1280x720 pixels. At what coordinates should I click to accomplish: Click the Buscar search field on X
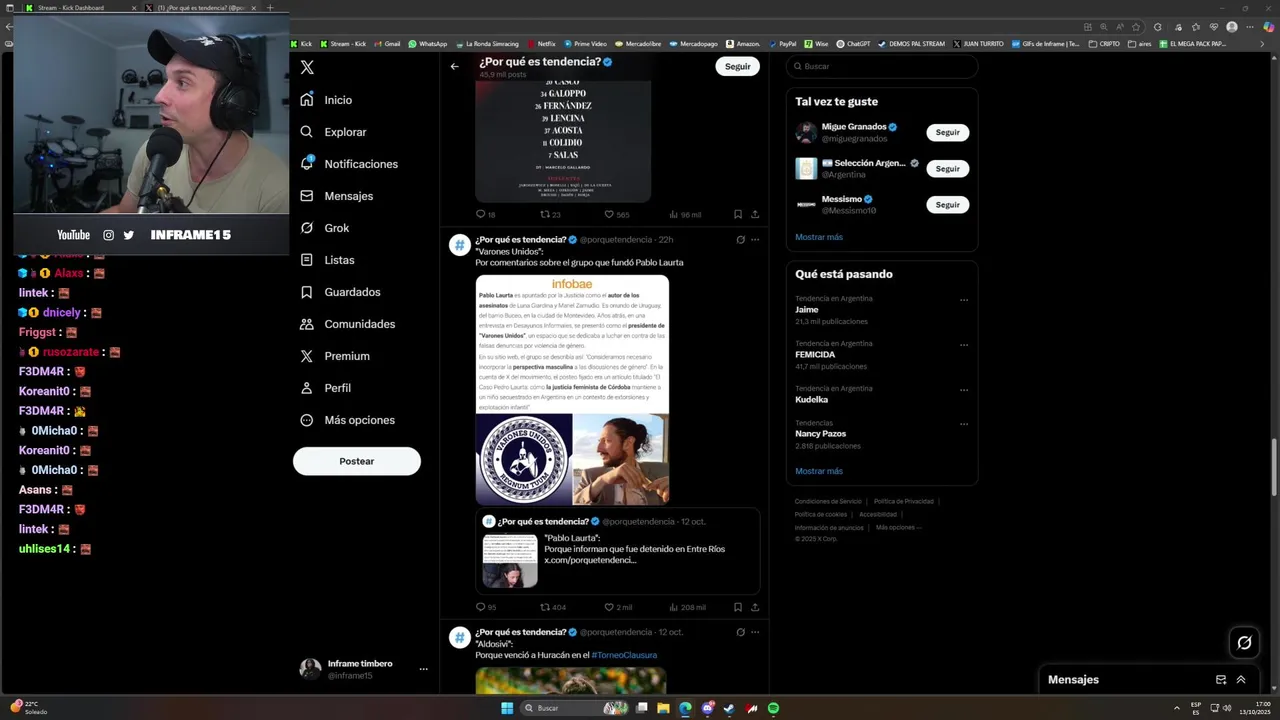[x=882, y=66]
